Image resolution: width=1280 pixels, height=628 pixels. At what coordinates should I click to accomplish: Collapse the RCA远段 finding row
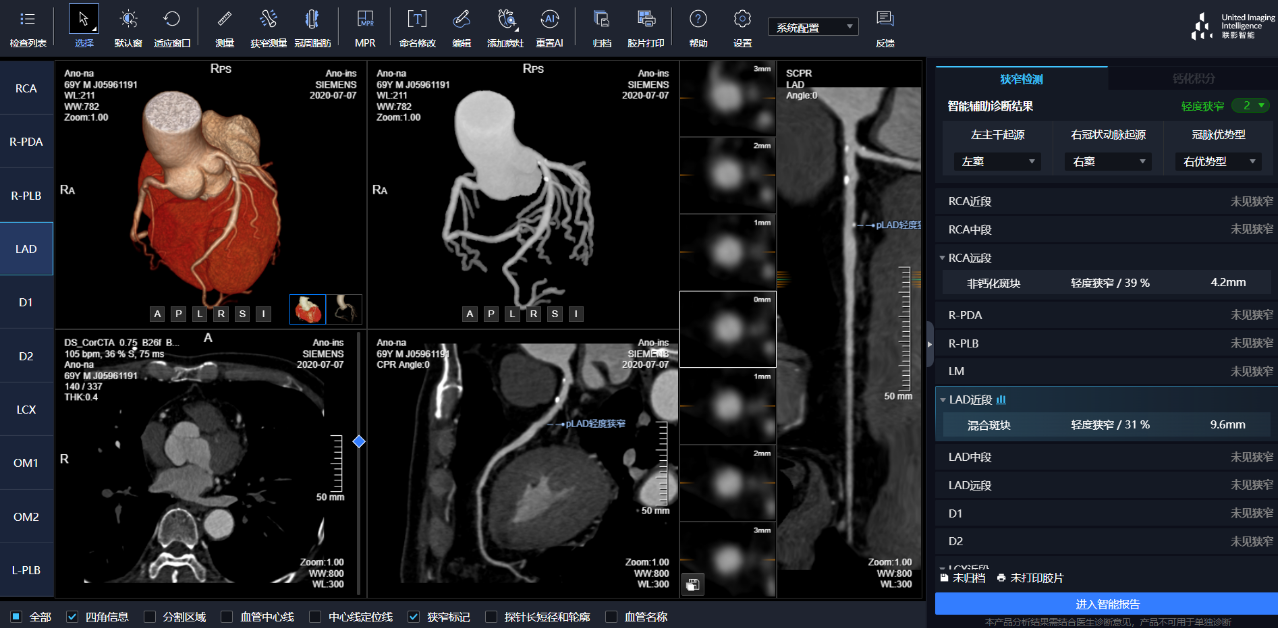(942, 258)
